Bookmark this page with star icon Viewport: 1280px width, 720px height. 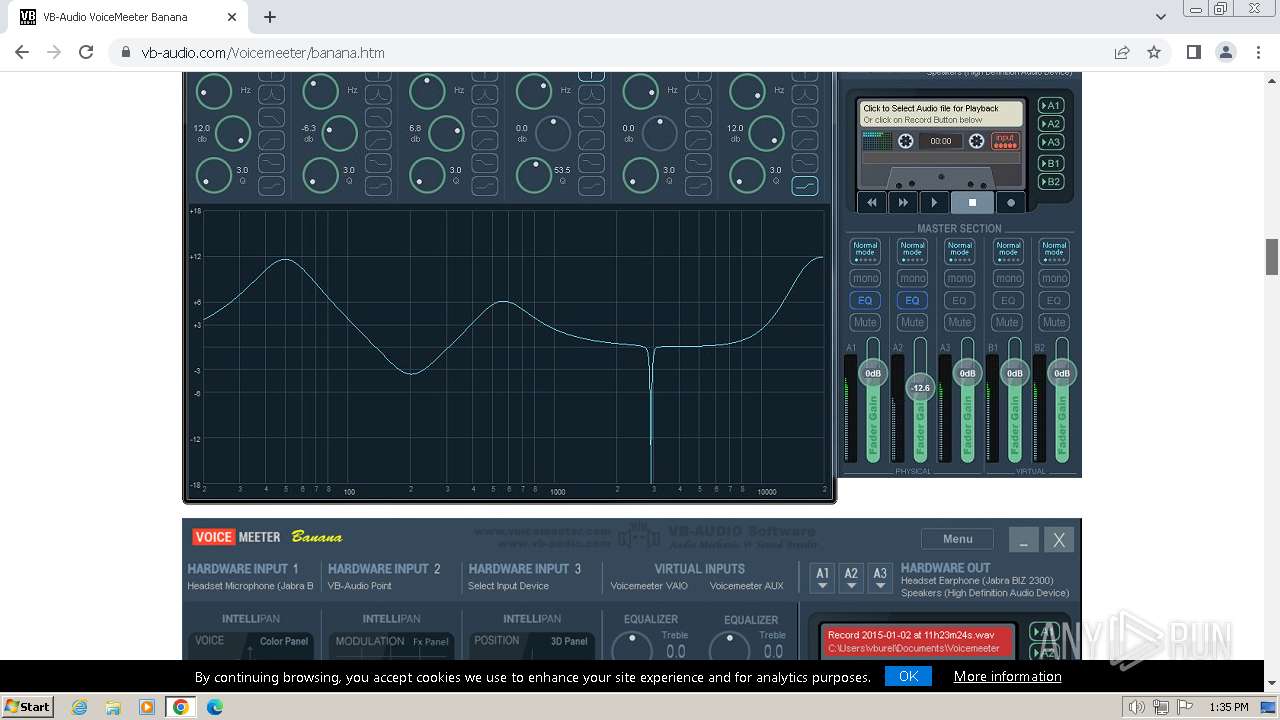click(x=1154, y=52)
